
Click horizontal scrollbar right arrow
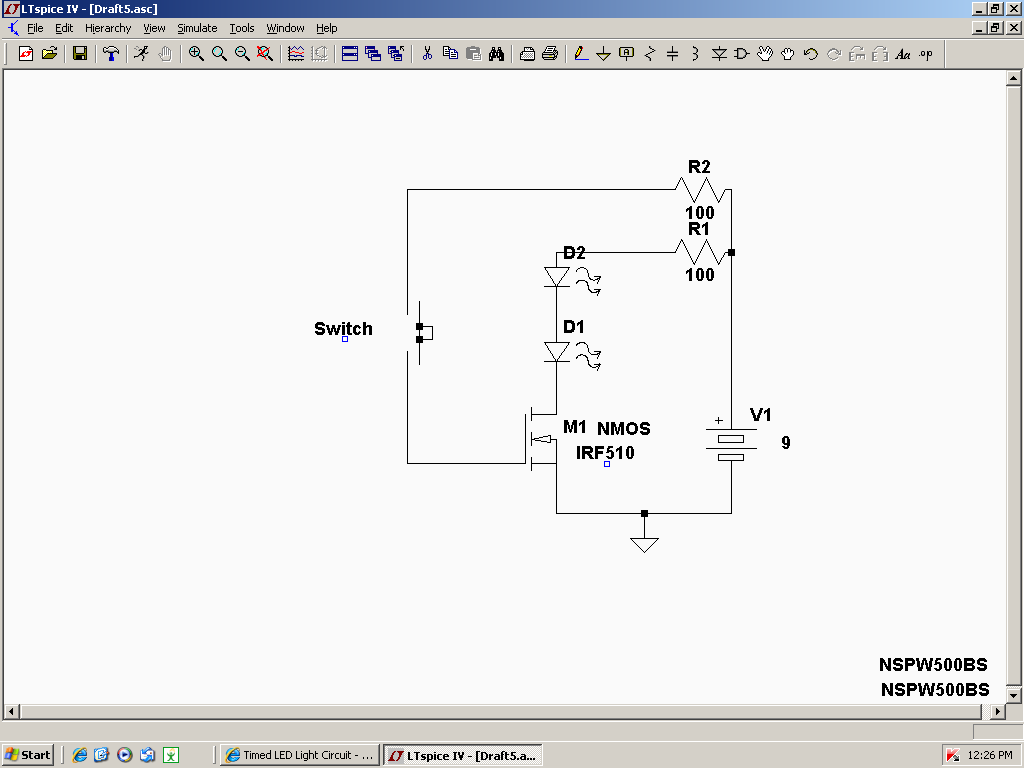point(998,711)
